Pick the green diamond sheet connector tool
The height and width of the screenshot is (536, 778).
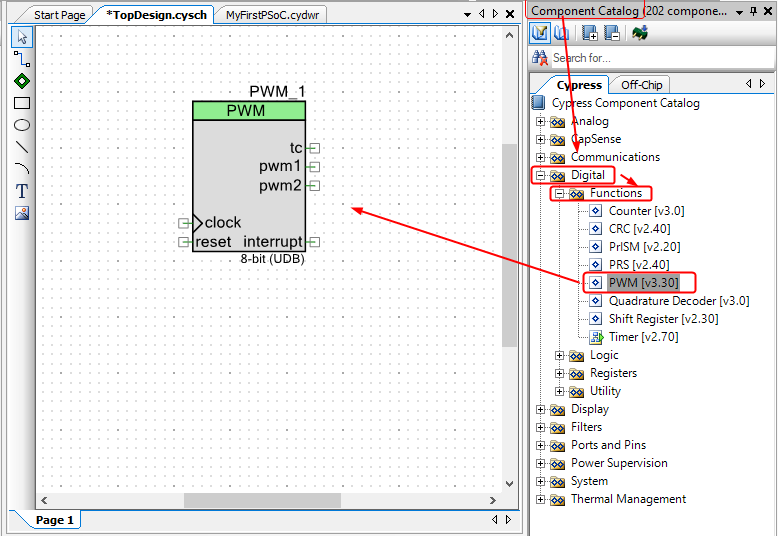click(x=22, y=81)
